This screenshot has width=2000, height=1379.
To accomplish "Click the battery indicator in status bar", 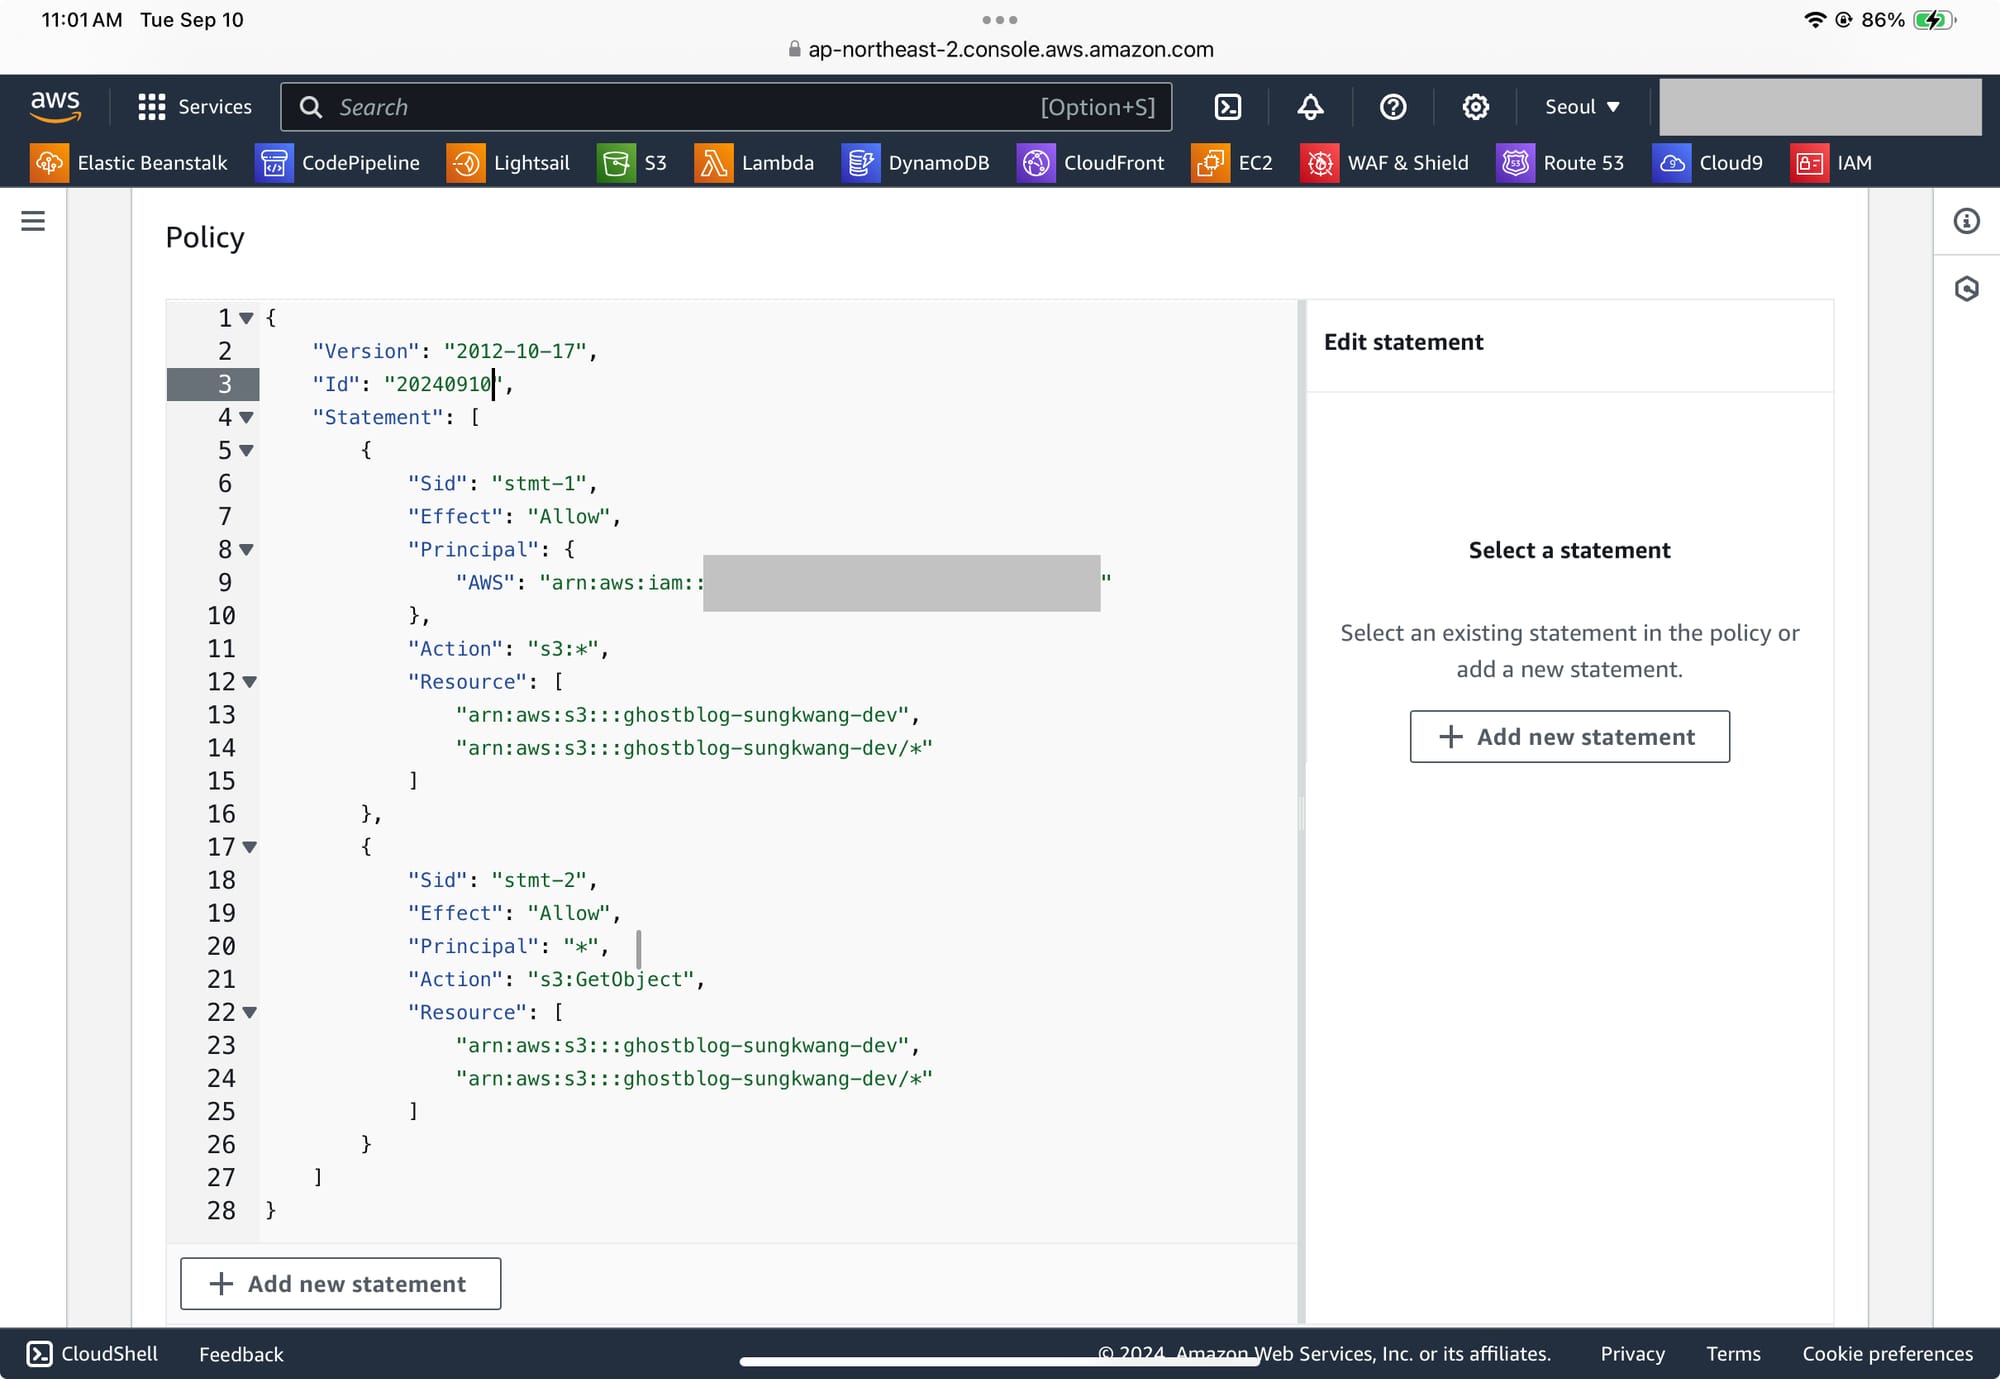I will [x=1934, y=20].
